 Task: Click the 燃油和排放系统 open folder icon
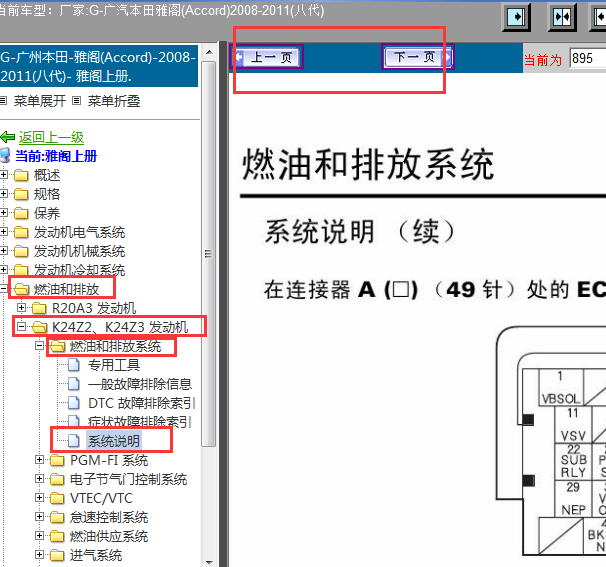coord(58,346)
